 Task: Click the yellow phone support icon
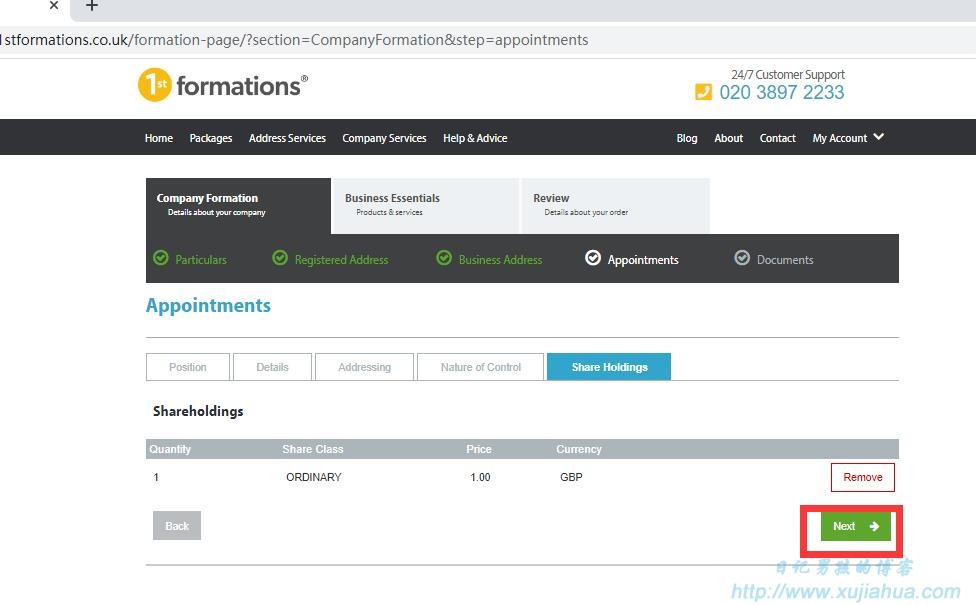coord(703,92)
